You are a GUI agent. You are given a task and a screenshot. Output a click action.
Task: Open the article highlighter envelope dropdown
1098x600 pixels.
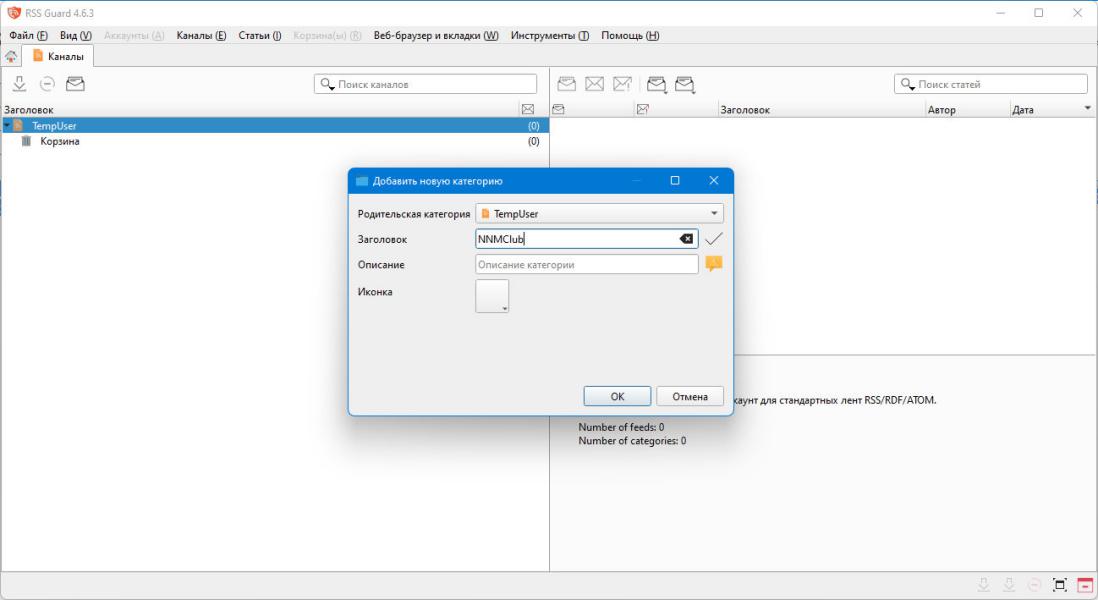657,85
